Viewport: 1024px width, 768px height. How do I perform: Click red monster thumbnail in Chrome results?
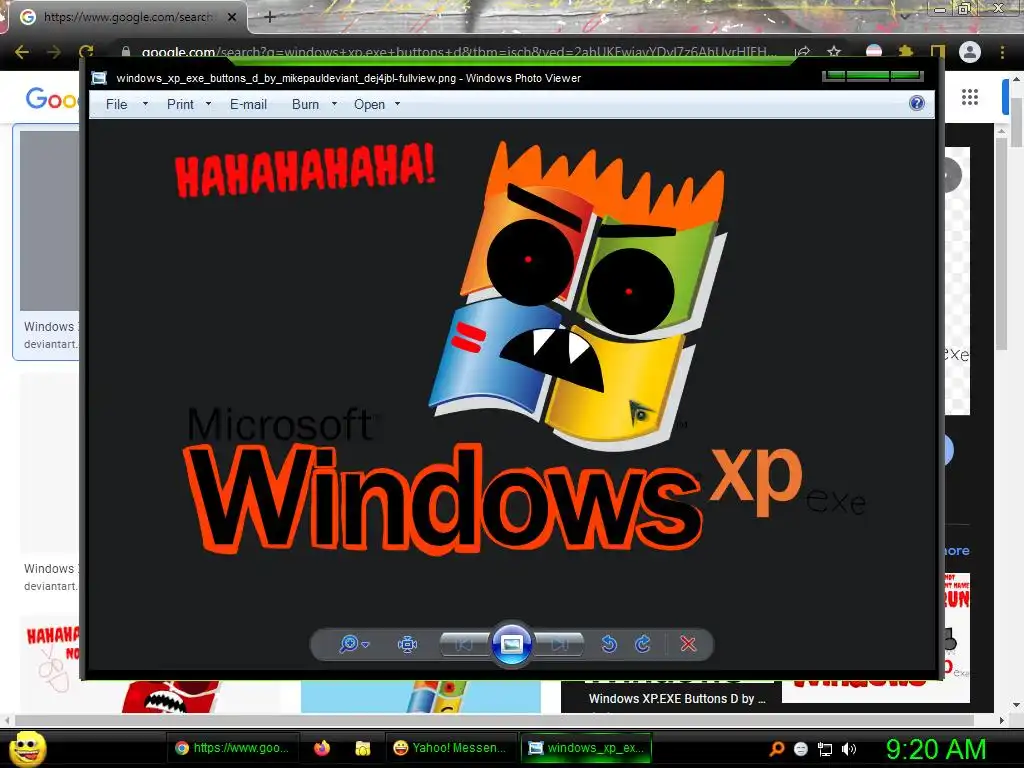click(170, 697)
